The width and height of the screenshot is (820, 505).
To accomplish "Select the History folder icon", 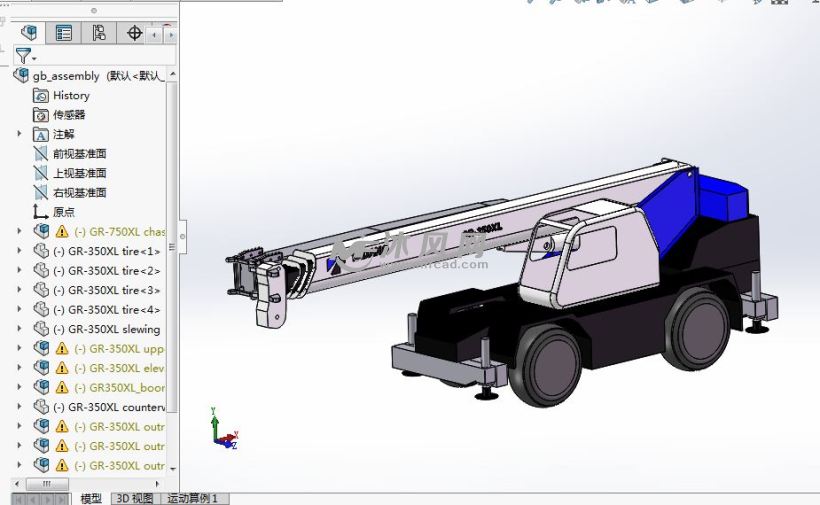I will click(x=41, y=95).
